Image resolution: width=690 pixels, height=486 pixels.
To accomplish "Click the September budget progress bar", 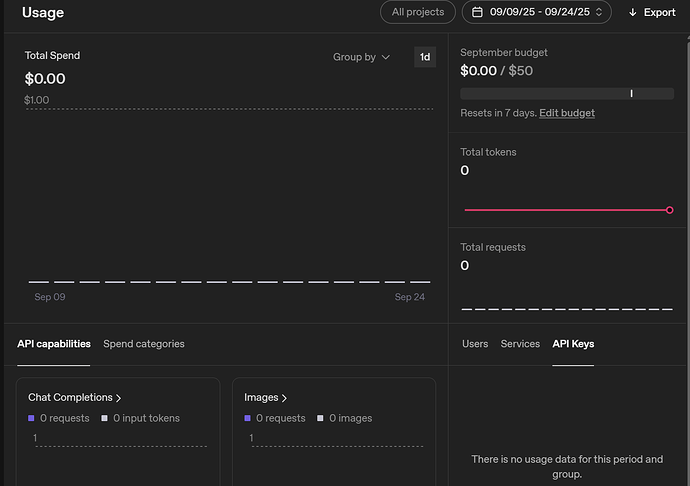I will pos(566,93).
